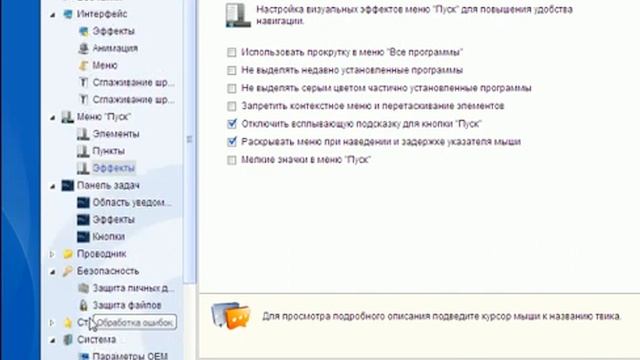Select the Безопасность key icon
The image size is (640, 360).
click(67, 271)
